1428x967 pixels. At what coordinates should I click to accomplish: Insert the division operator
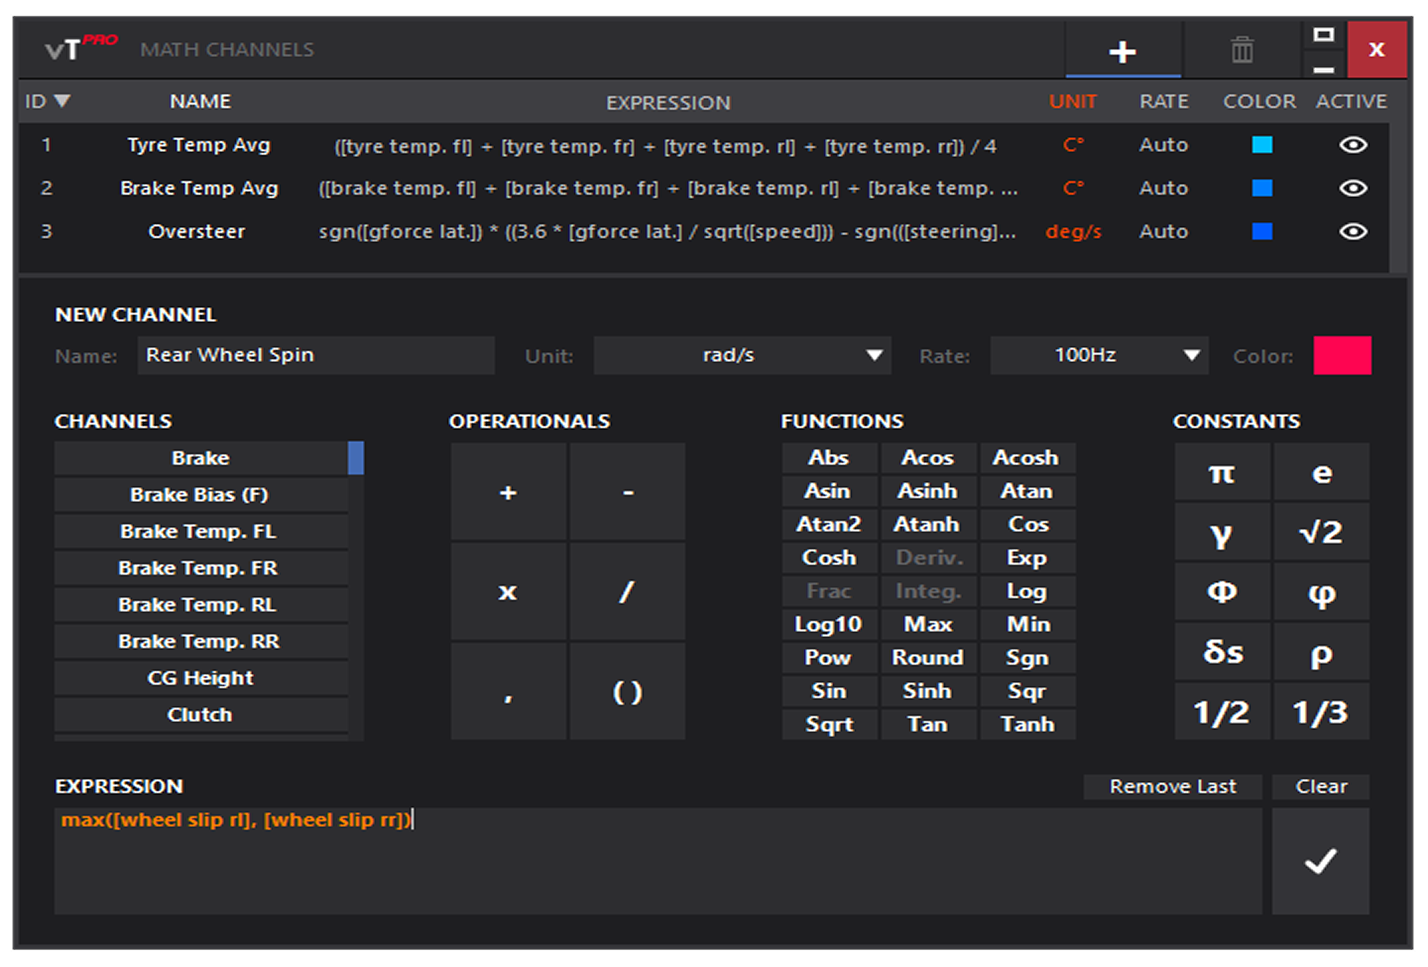[x=627, y=591]
